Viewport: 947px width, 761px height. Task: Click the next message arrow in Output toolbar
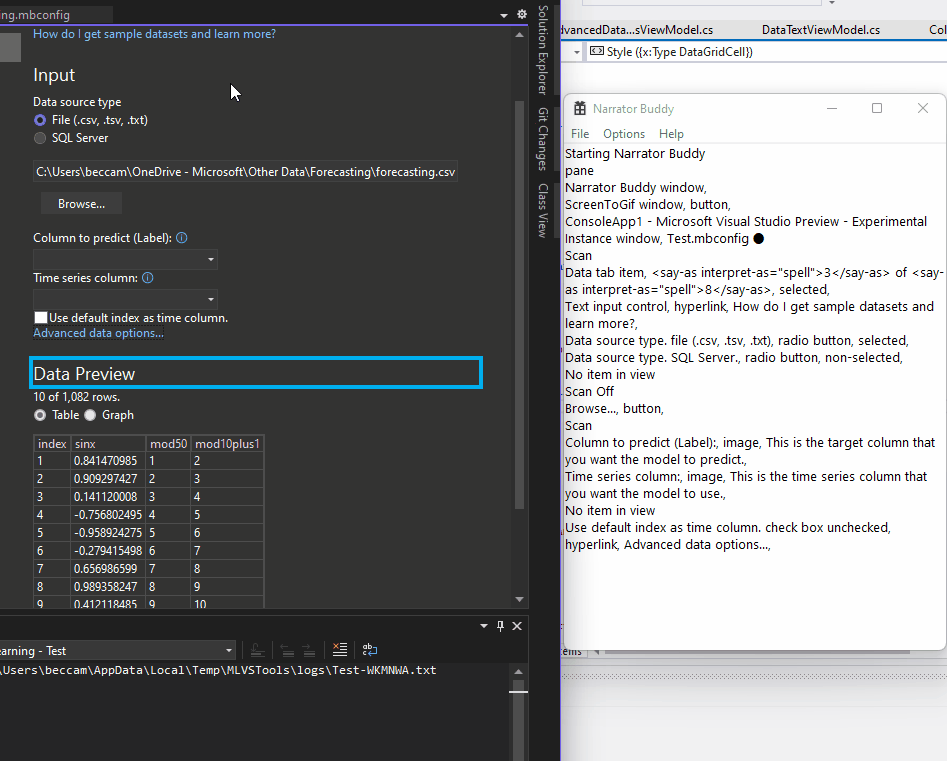pos(308,650)
